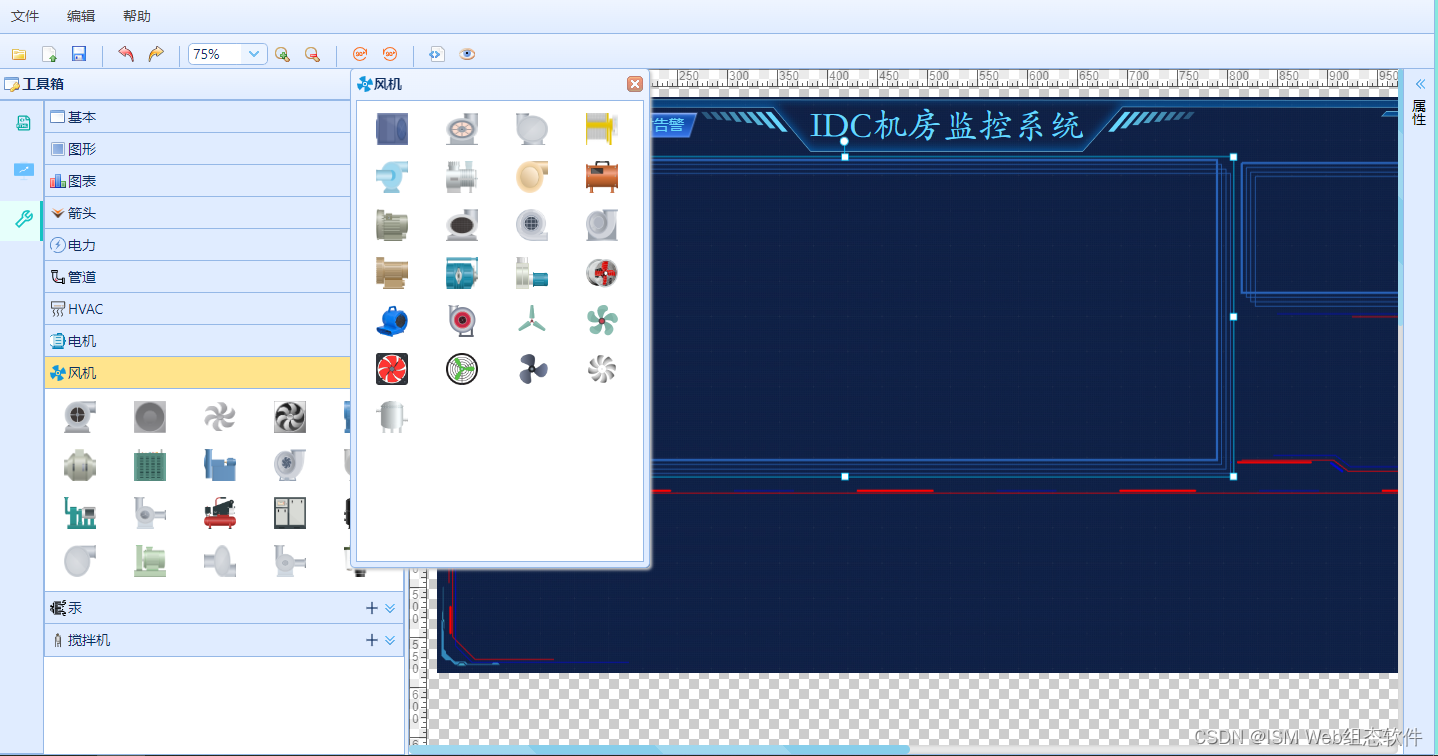
Task: Click the second rotate 90° icon
Action: point(390,54)
